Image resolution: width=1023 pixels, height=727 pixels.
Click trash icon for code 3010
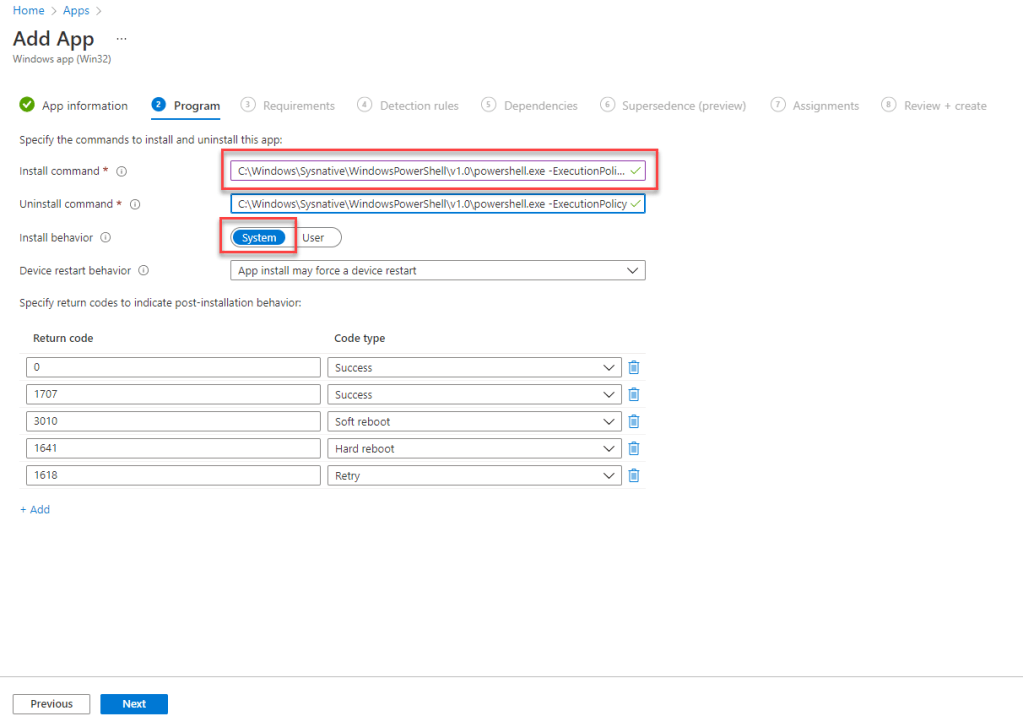pos(633,422)
